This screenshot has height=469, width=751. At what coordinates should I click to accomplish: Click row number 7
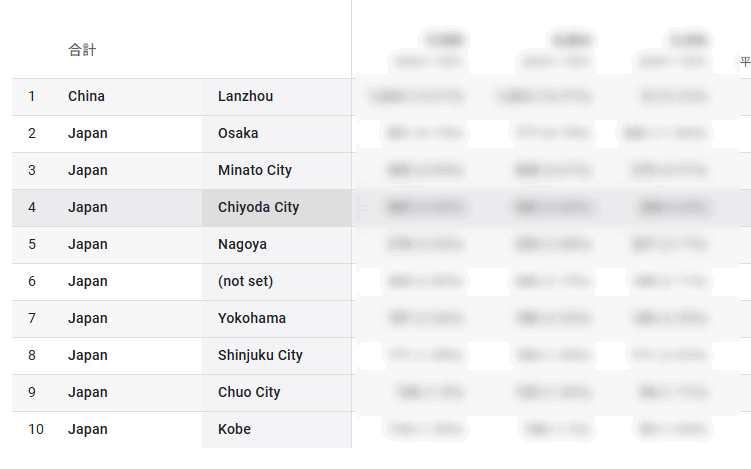click(32, 319)
